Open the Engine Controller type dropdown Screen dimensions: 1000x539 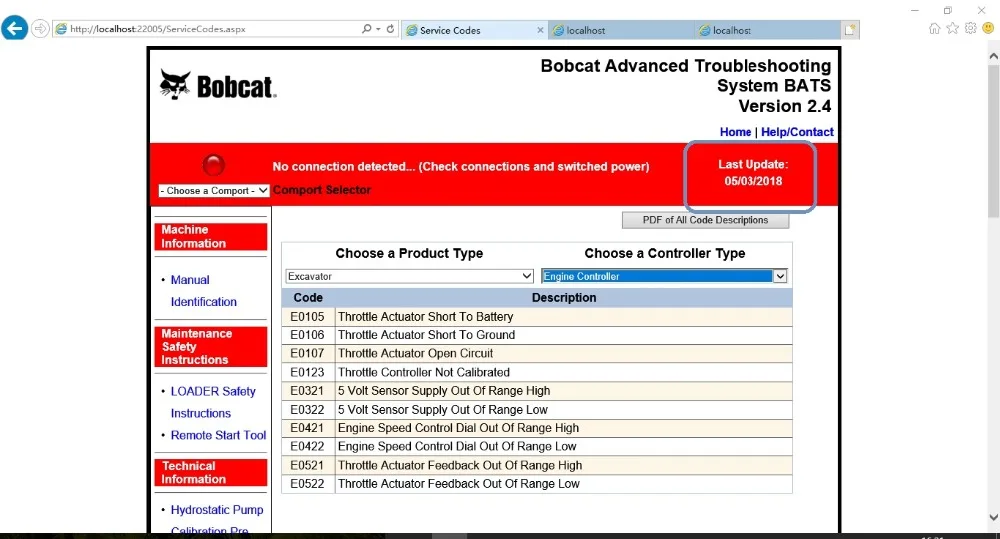(664, 276)
